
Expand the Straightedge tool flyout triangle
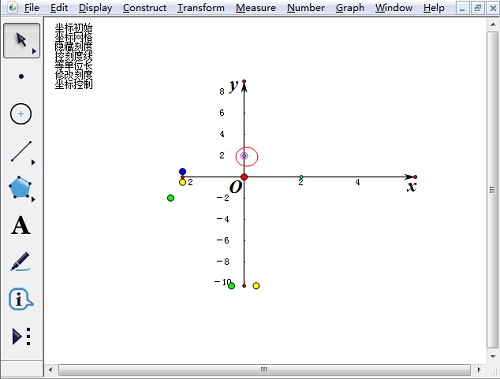pyautogui.click(x=33, y=162)
